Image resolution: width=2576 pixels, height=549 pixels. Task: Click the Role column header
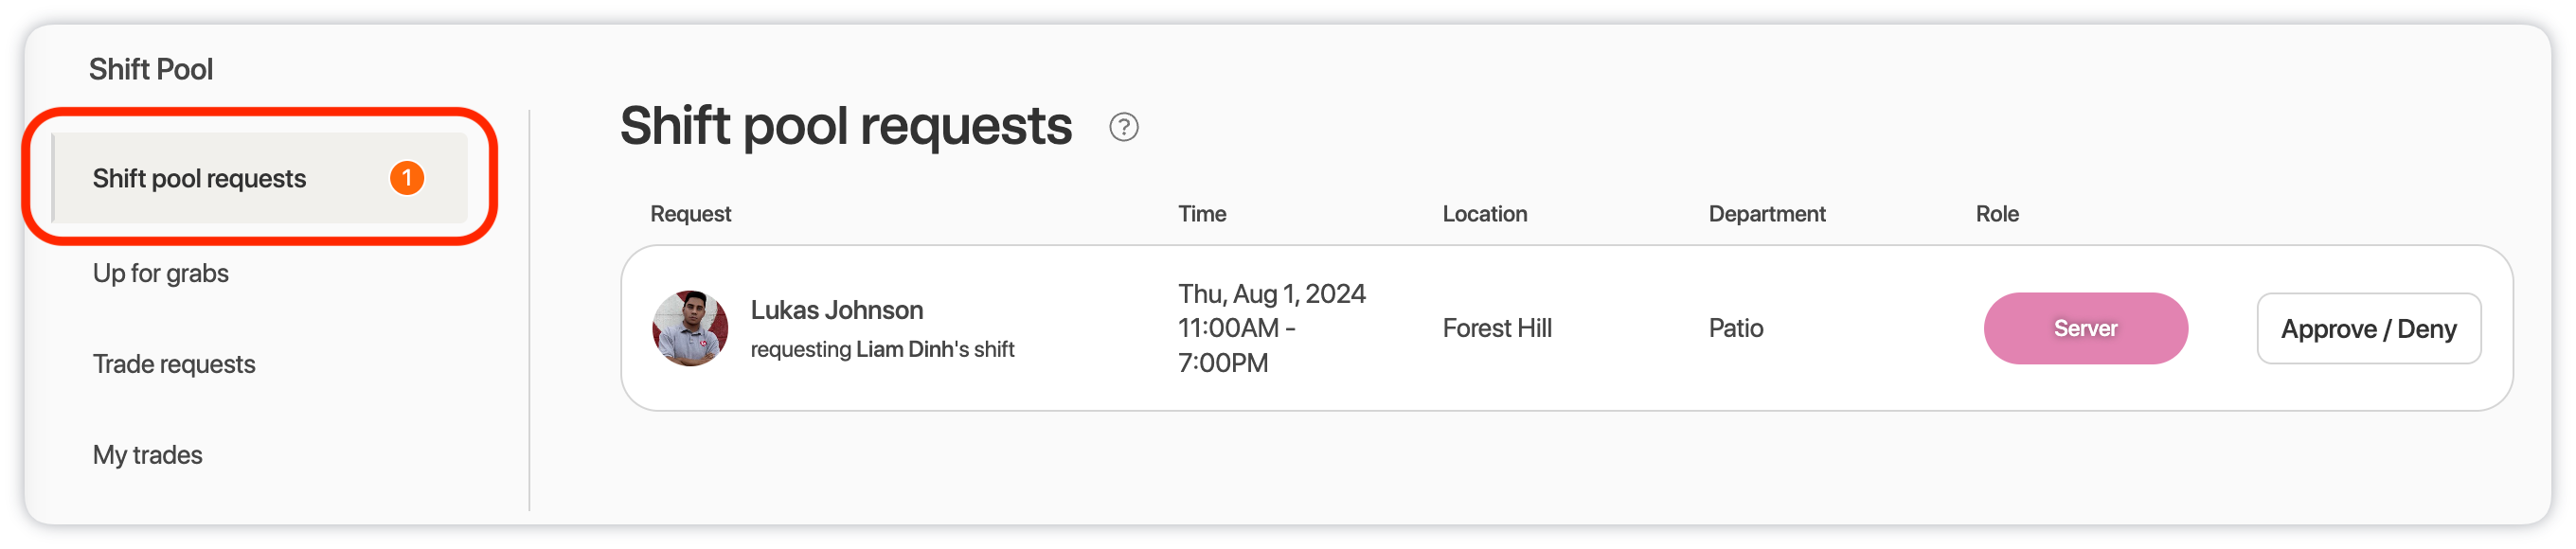coord(1997,214)
